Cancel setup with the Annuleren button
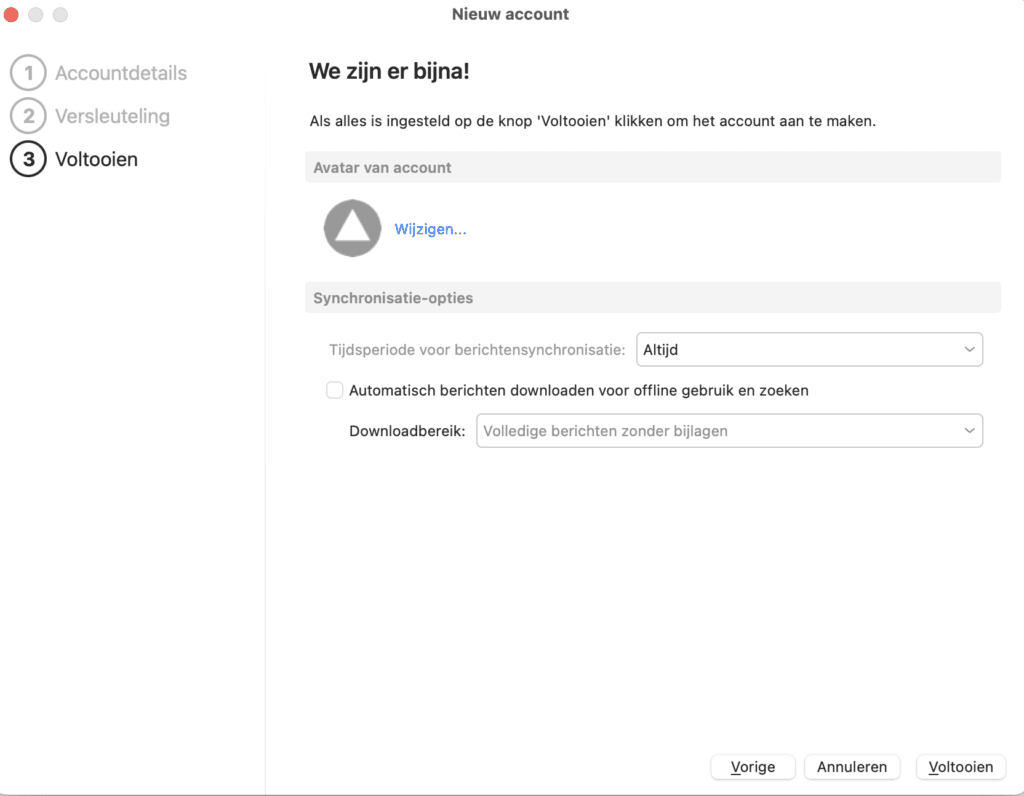The height and width of the screenshot is (796, 1024). [852, 767]
